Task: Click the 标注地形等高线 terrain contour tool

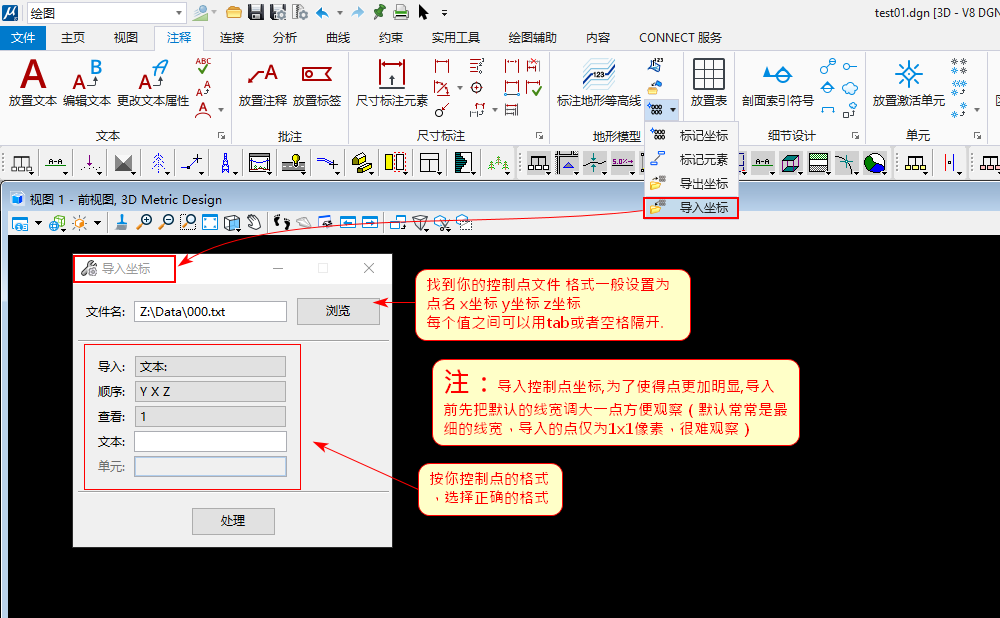Action: (598, 82)
